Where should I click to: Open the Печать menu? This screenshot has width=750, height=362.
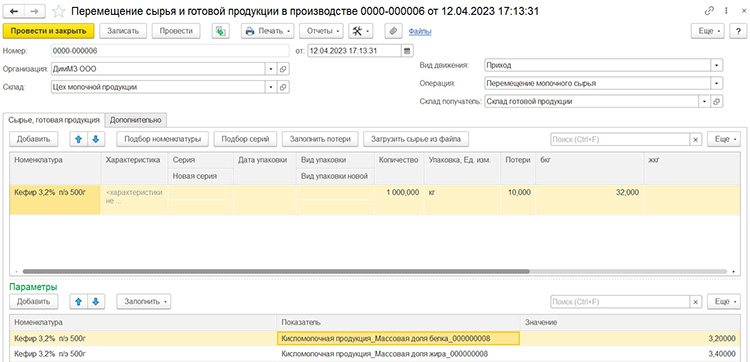267,31
